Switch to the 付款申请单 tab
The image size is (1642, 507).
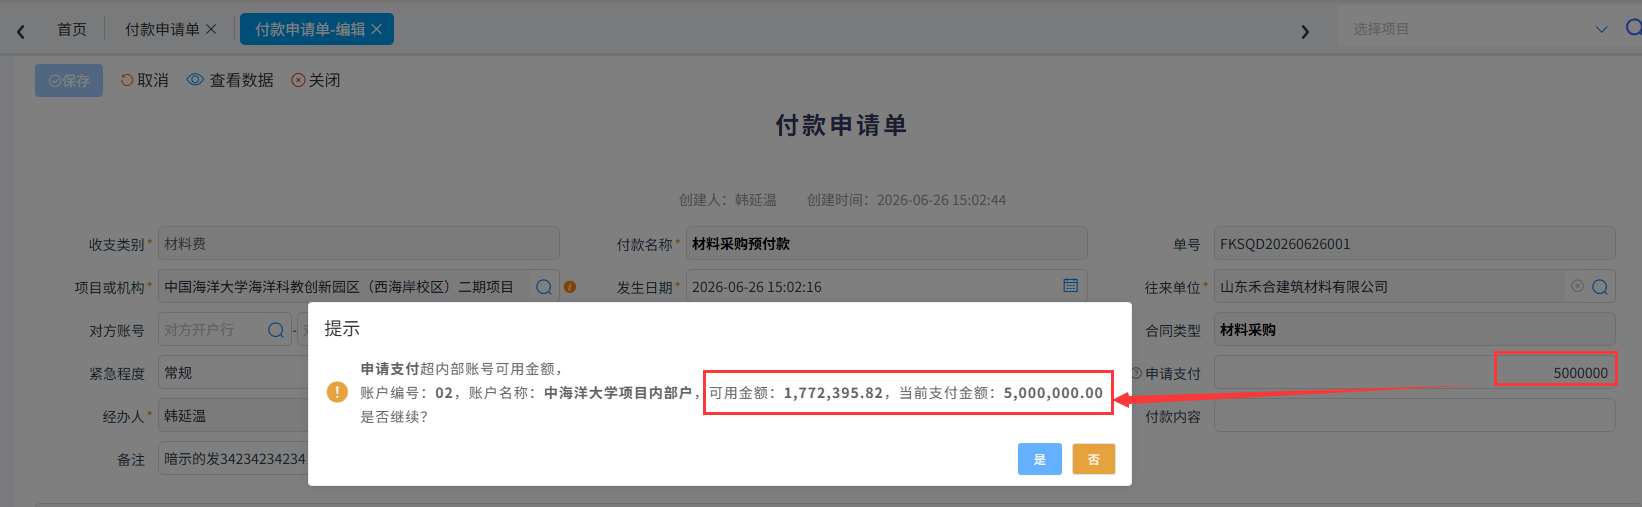coord(162,29)
